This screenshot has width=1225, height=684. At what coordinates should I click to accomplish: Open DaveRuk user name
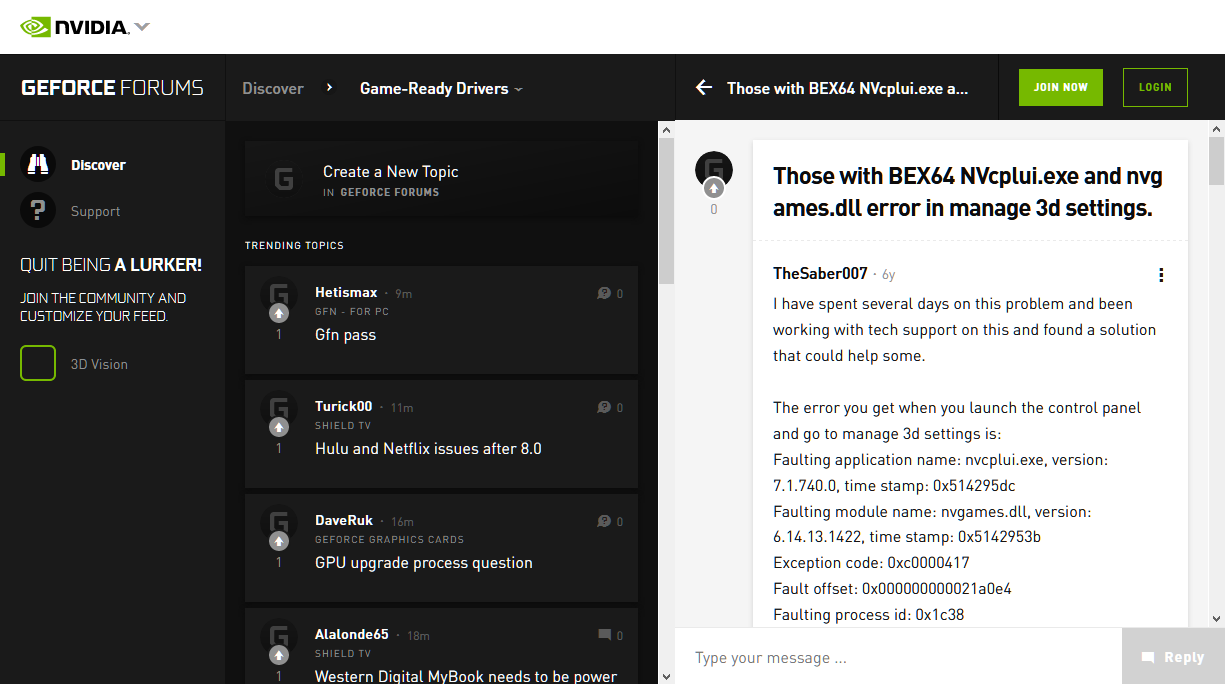(x=344, y=520)
